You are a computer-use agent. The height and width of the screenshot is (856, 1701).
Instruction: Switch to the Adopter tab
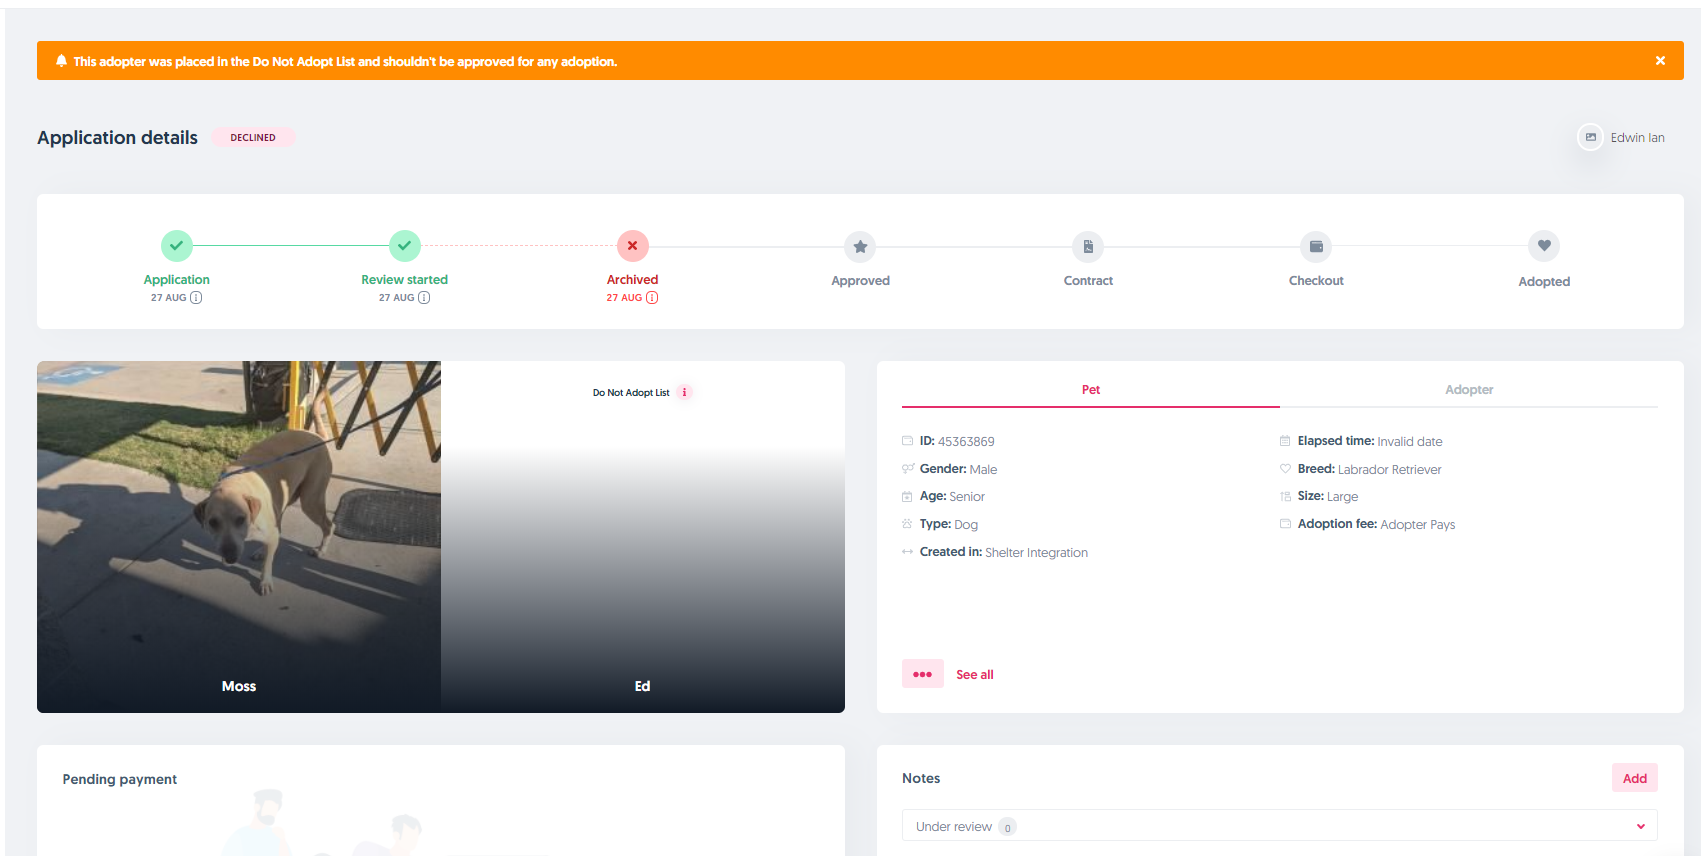(x=1468, y=390)
